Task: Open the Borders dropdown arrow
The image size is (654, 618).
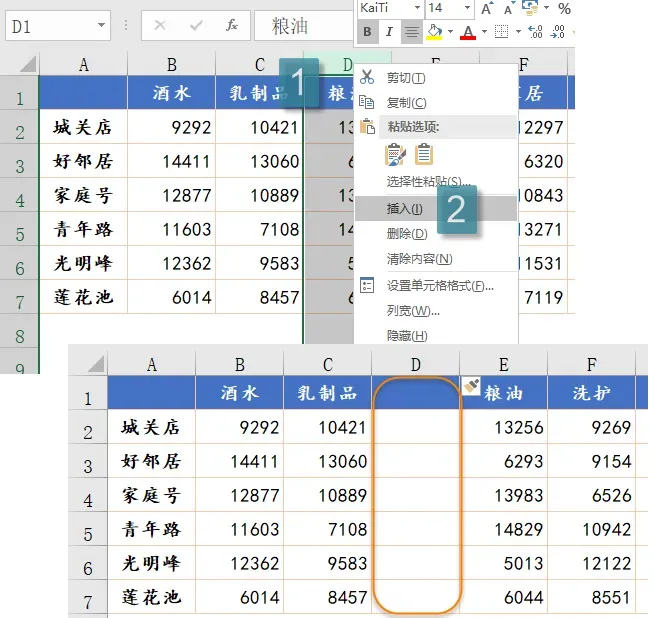Action: (518, 32)
